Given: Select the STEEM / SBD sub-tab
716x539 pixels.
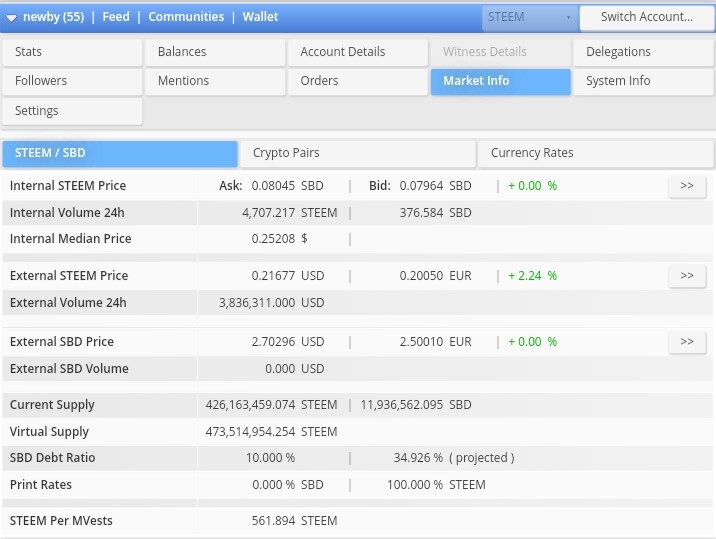Looking at the screenshot, I should (120, 153).
